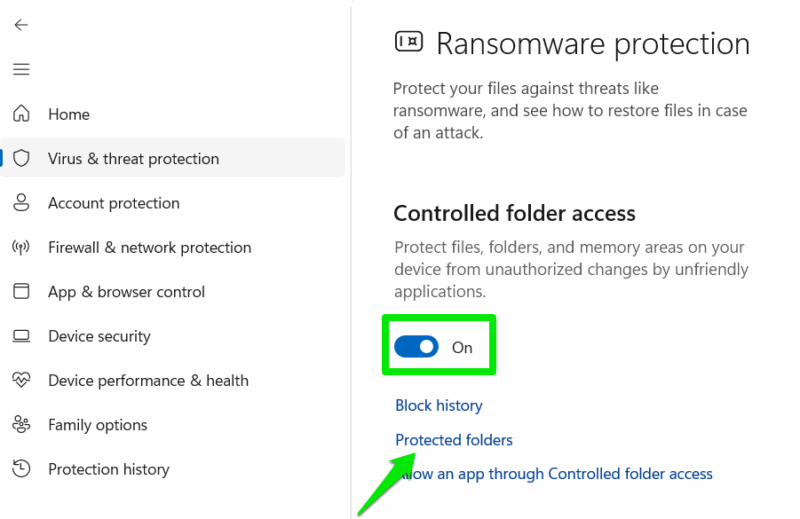Click the App & browser control icon
Image resolution: width=800 pixels, height=519 pixels.
pos(21,292)
